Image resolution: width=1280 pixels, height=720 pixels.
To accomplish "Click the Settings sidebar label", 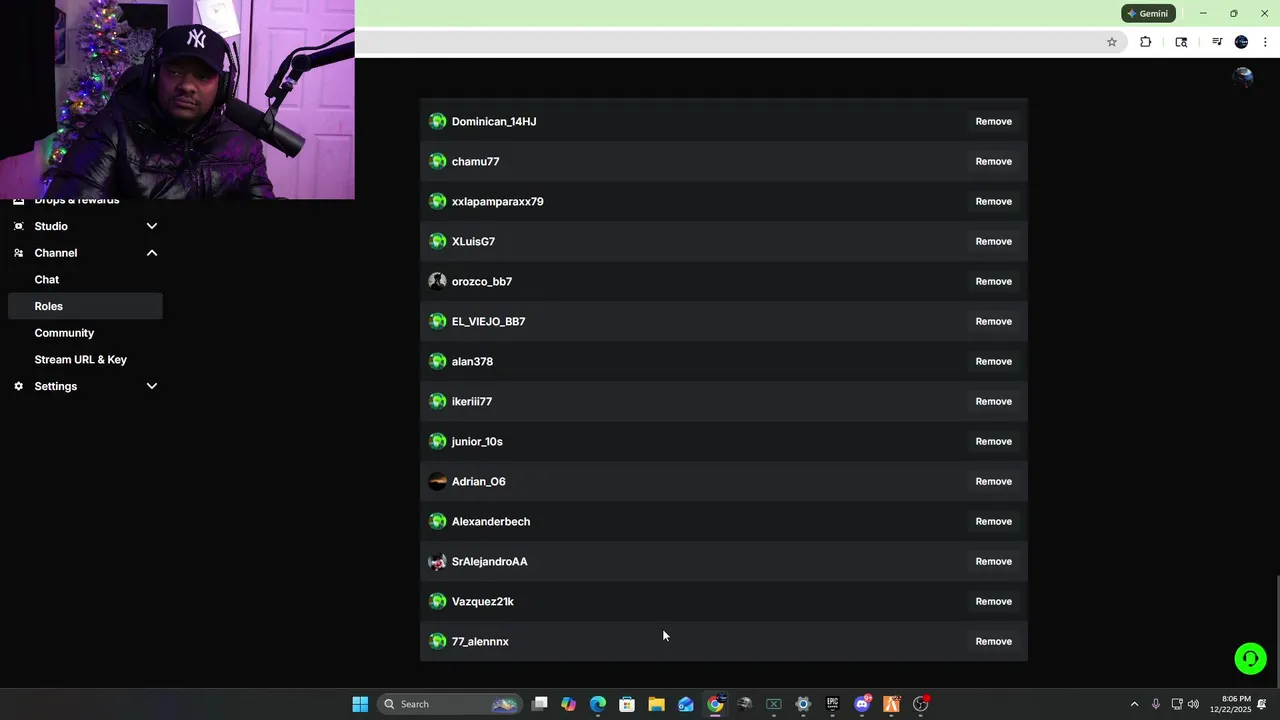I will coord(56,386).
